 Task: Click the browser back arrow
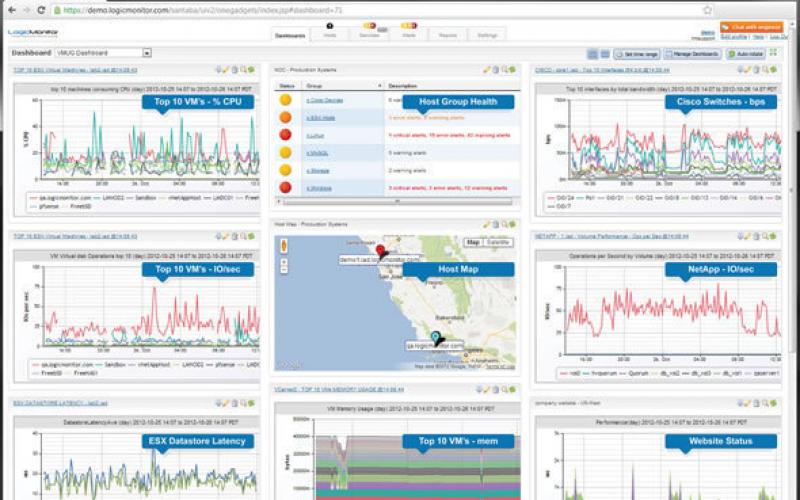pos(9,9)
